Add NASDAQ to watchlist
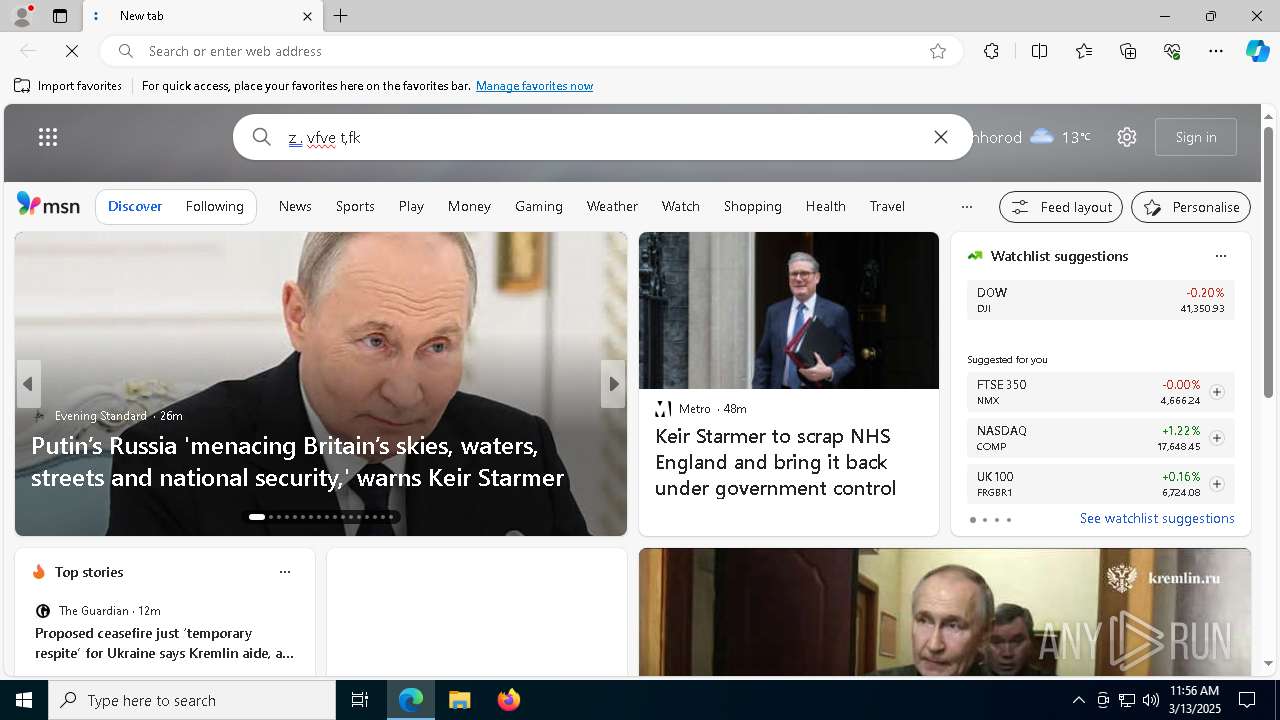Viewport: 1280px width, 720px height. click(1216, 438)
